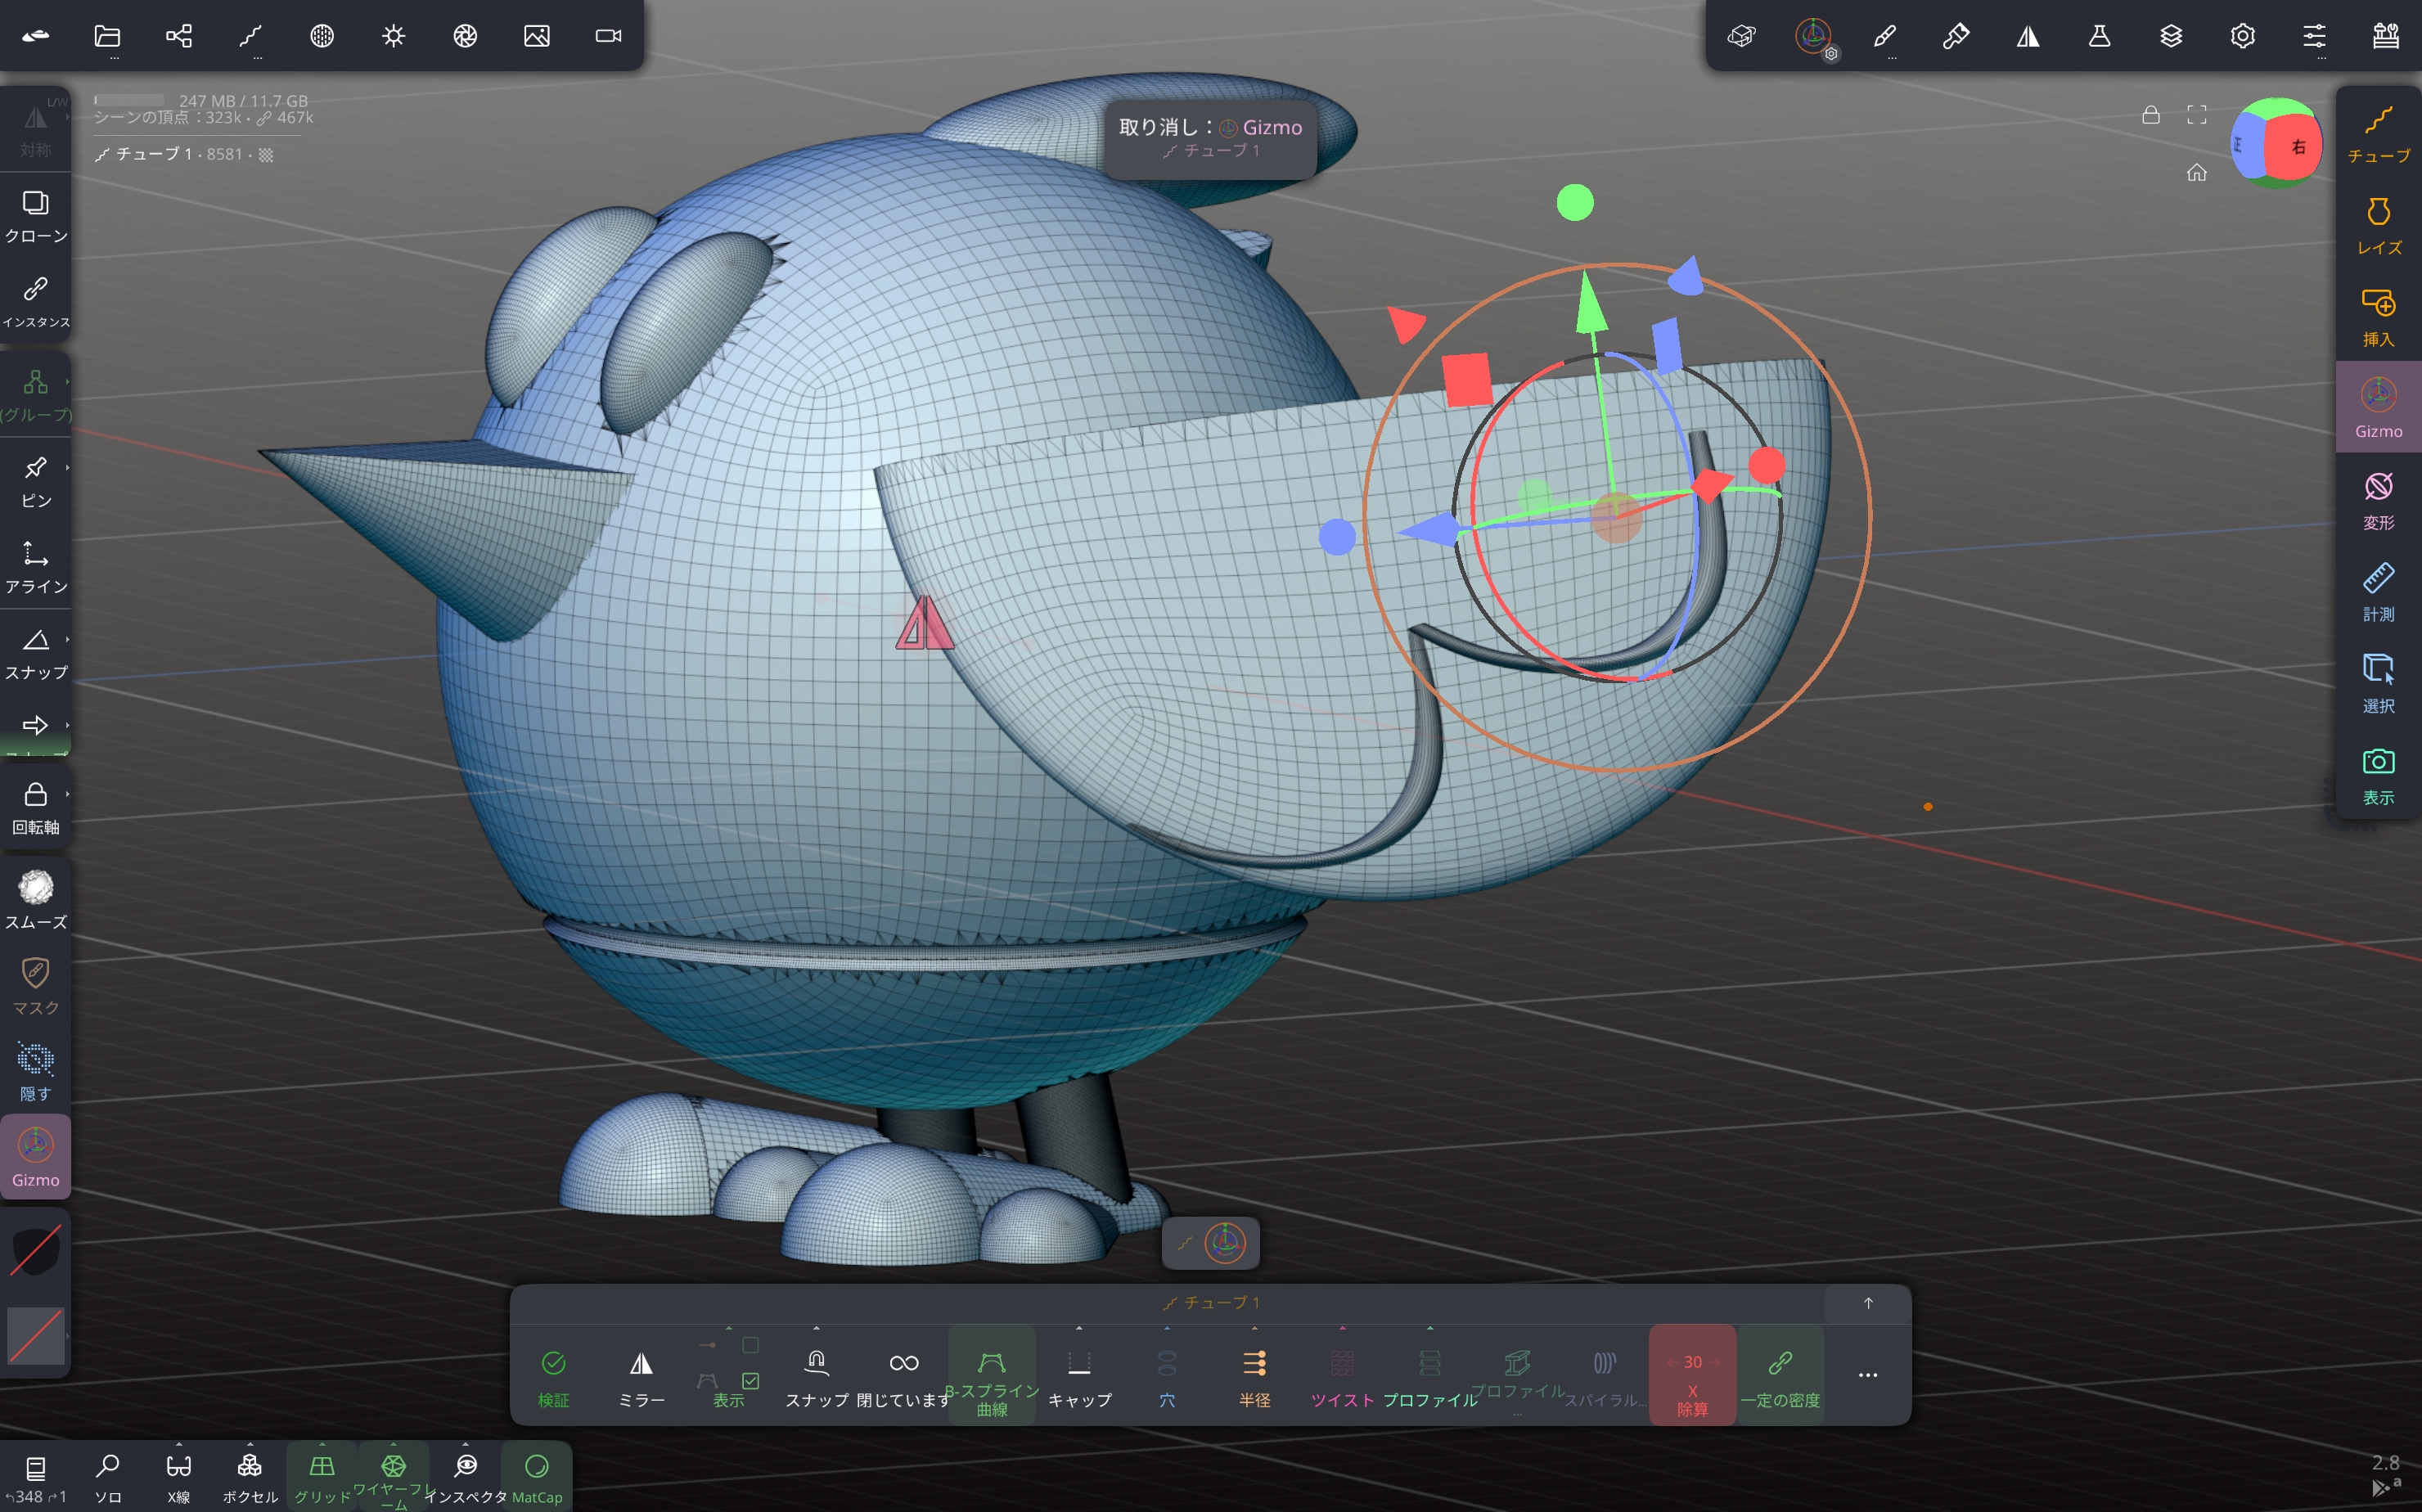Select the チューブ tool in right panel

pos(2378,133)
